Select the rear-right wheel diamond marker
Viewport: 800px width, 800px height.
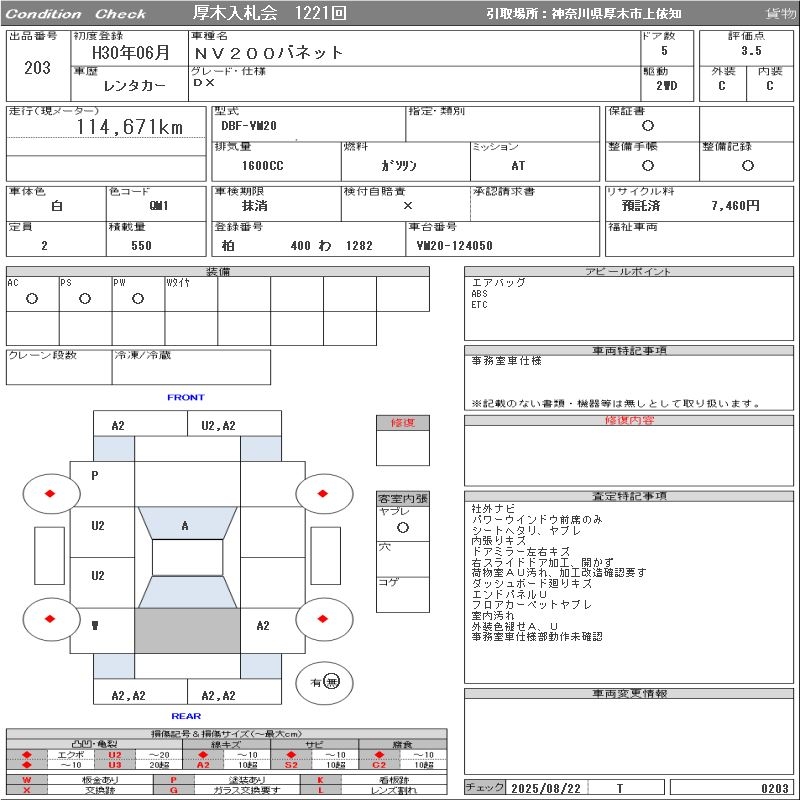[x=324, y=619]
